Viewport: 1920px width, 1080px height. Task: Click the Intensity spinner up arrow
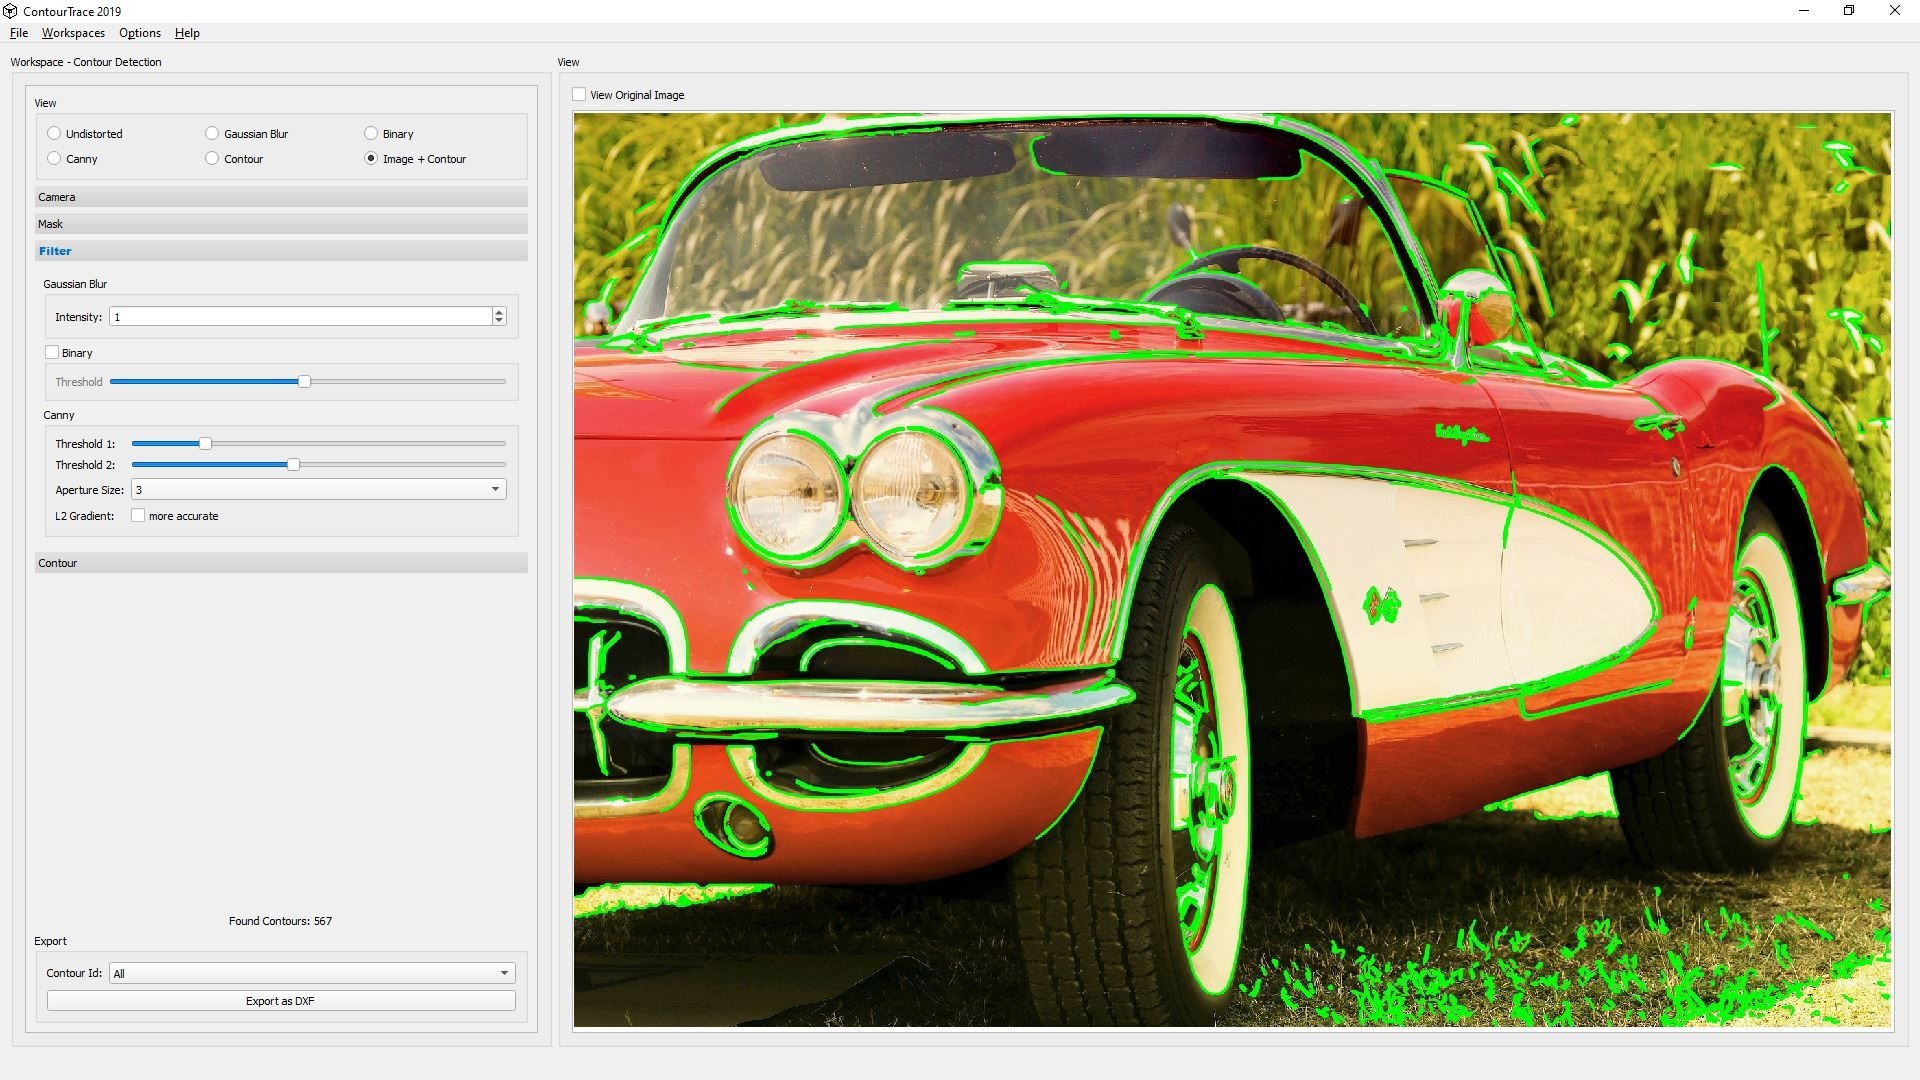498,311
